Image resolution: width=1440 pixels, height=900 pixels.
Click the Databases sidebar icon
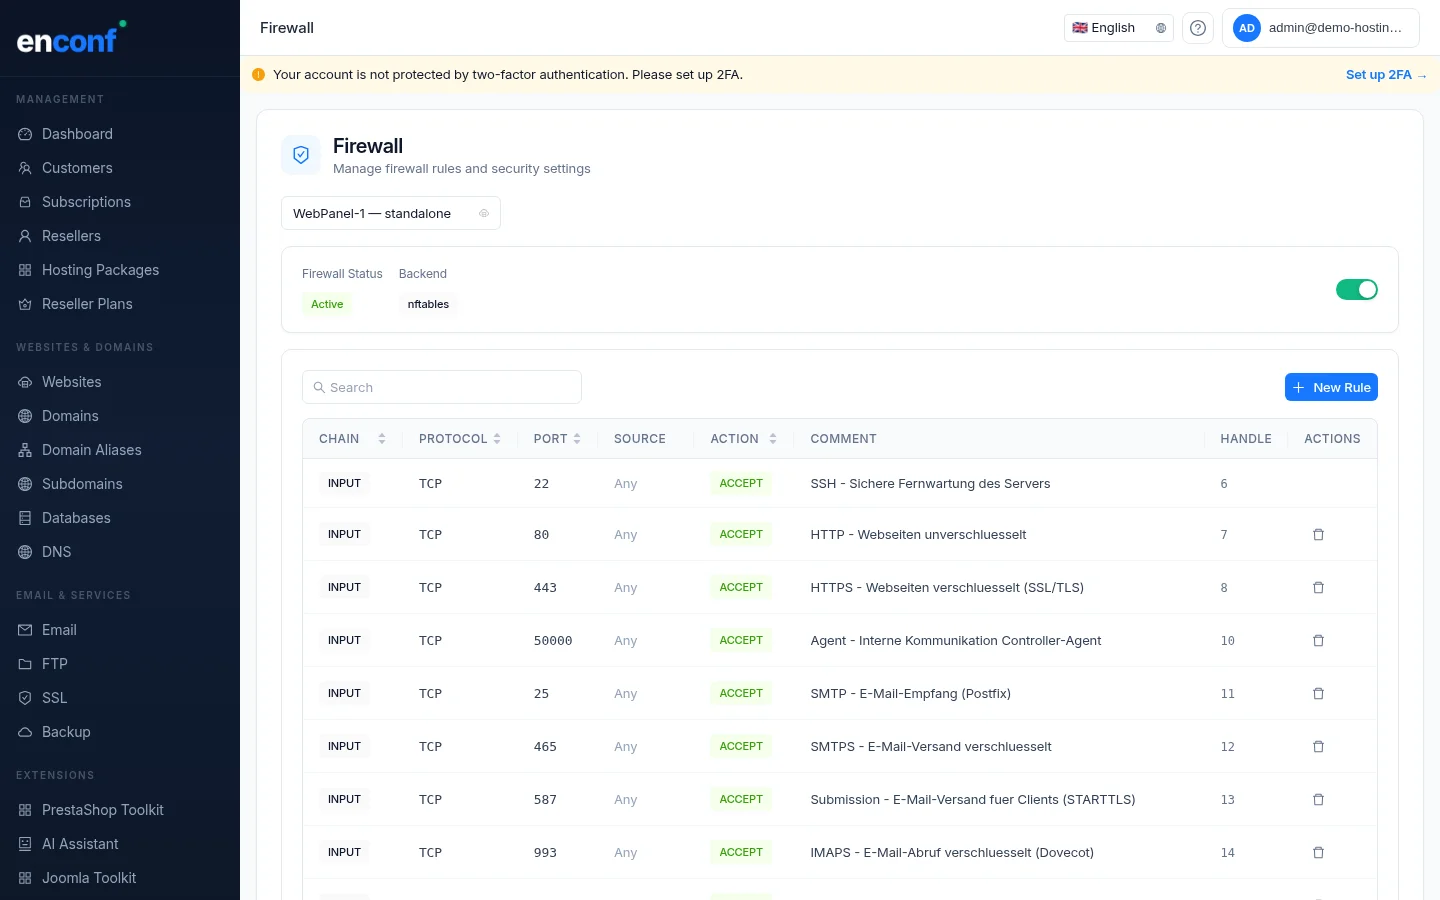click(x=25, y=518)
